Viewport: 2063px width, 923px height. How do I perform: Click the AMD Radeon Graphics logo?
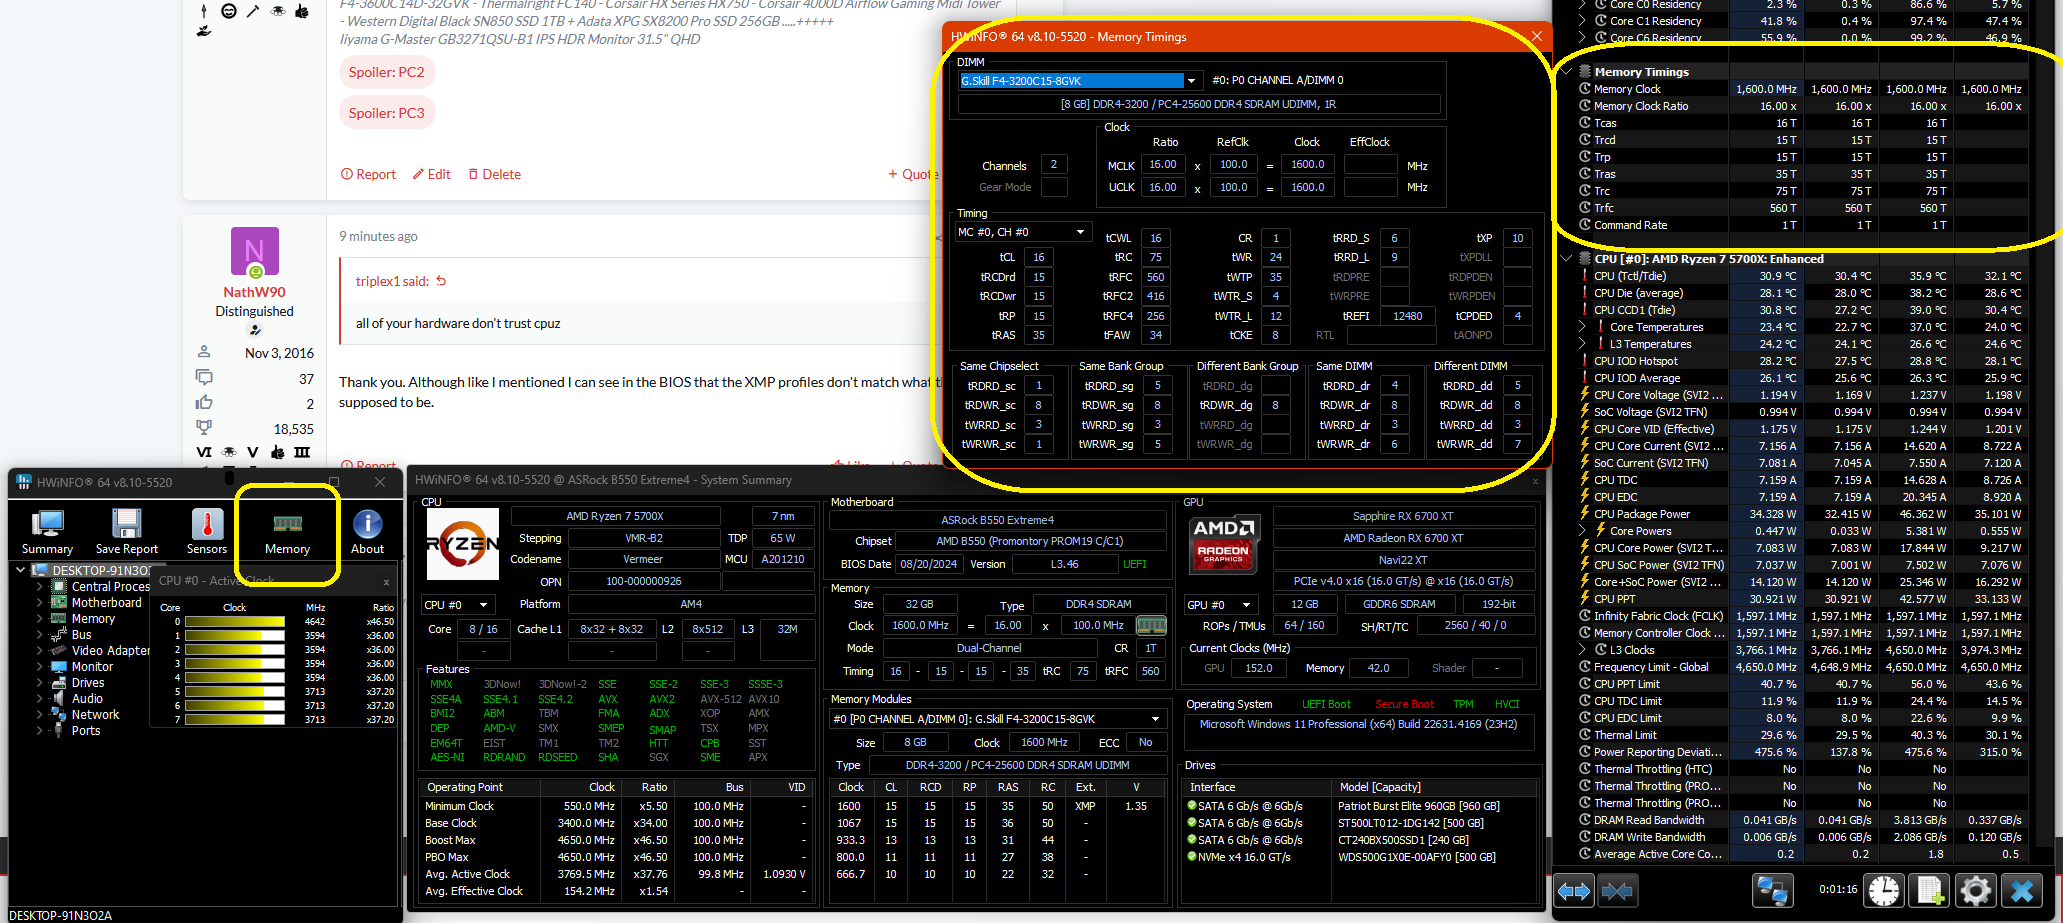pyautogui.click(x=1223, y=544)
